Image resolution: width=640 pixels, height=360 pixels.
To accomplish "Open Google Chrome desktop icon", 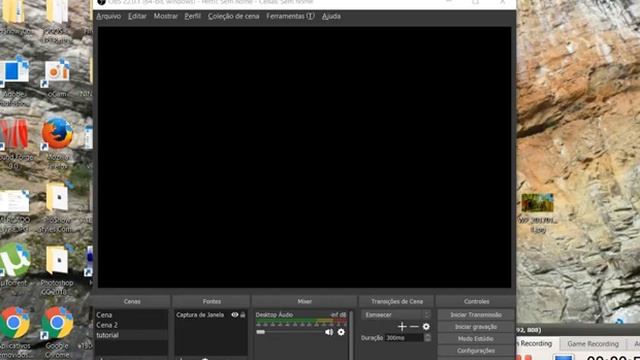I will pos(57,331).
